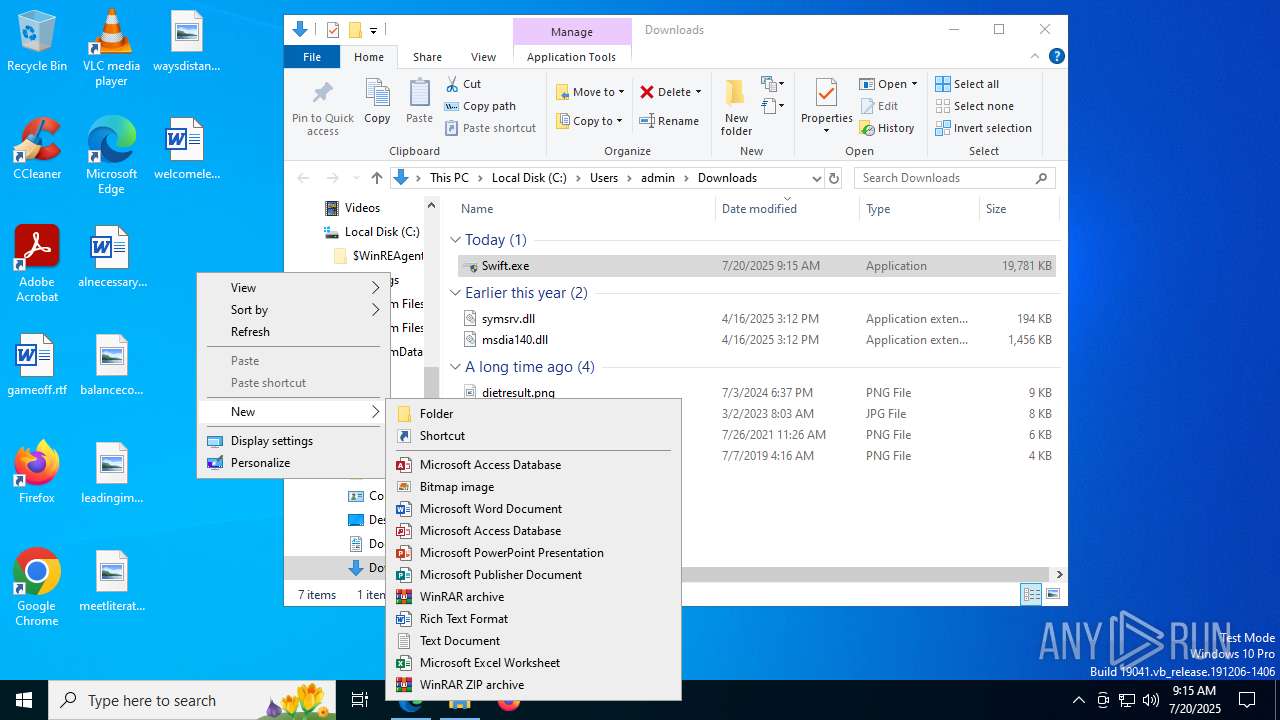
Task: Create new Folder from submenu
Action: pos(533,414)
